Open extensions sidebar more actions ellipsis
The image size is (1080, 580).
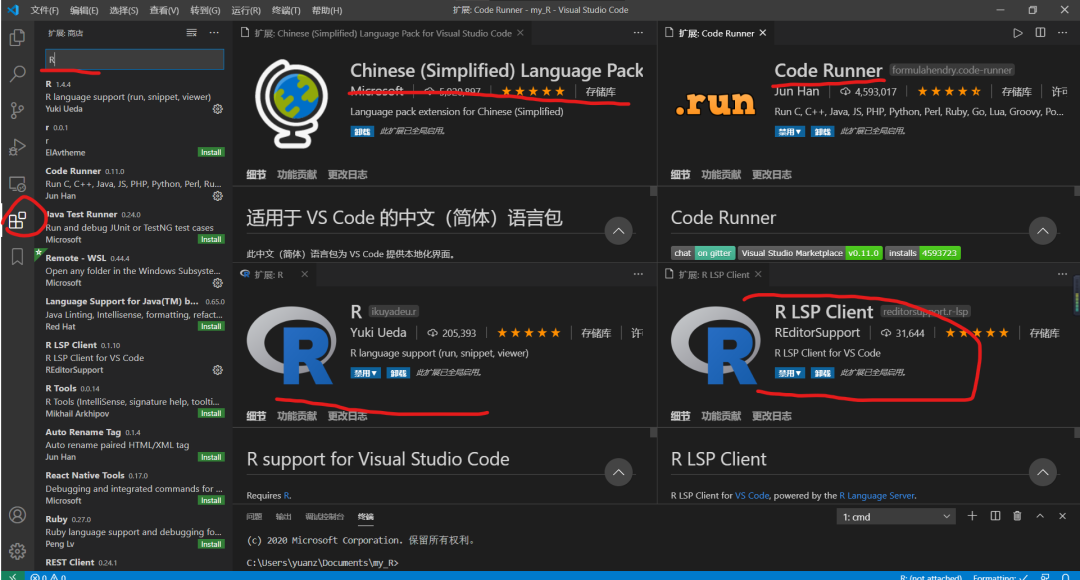pos(214,32)
